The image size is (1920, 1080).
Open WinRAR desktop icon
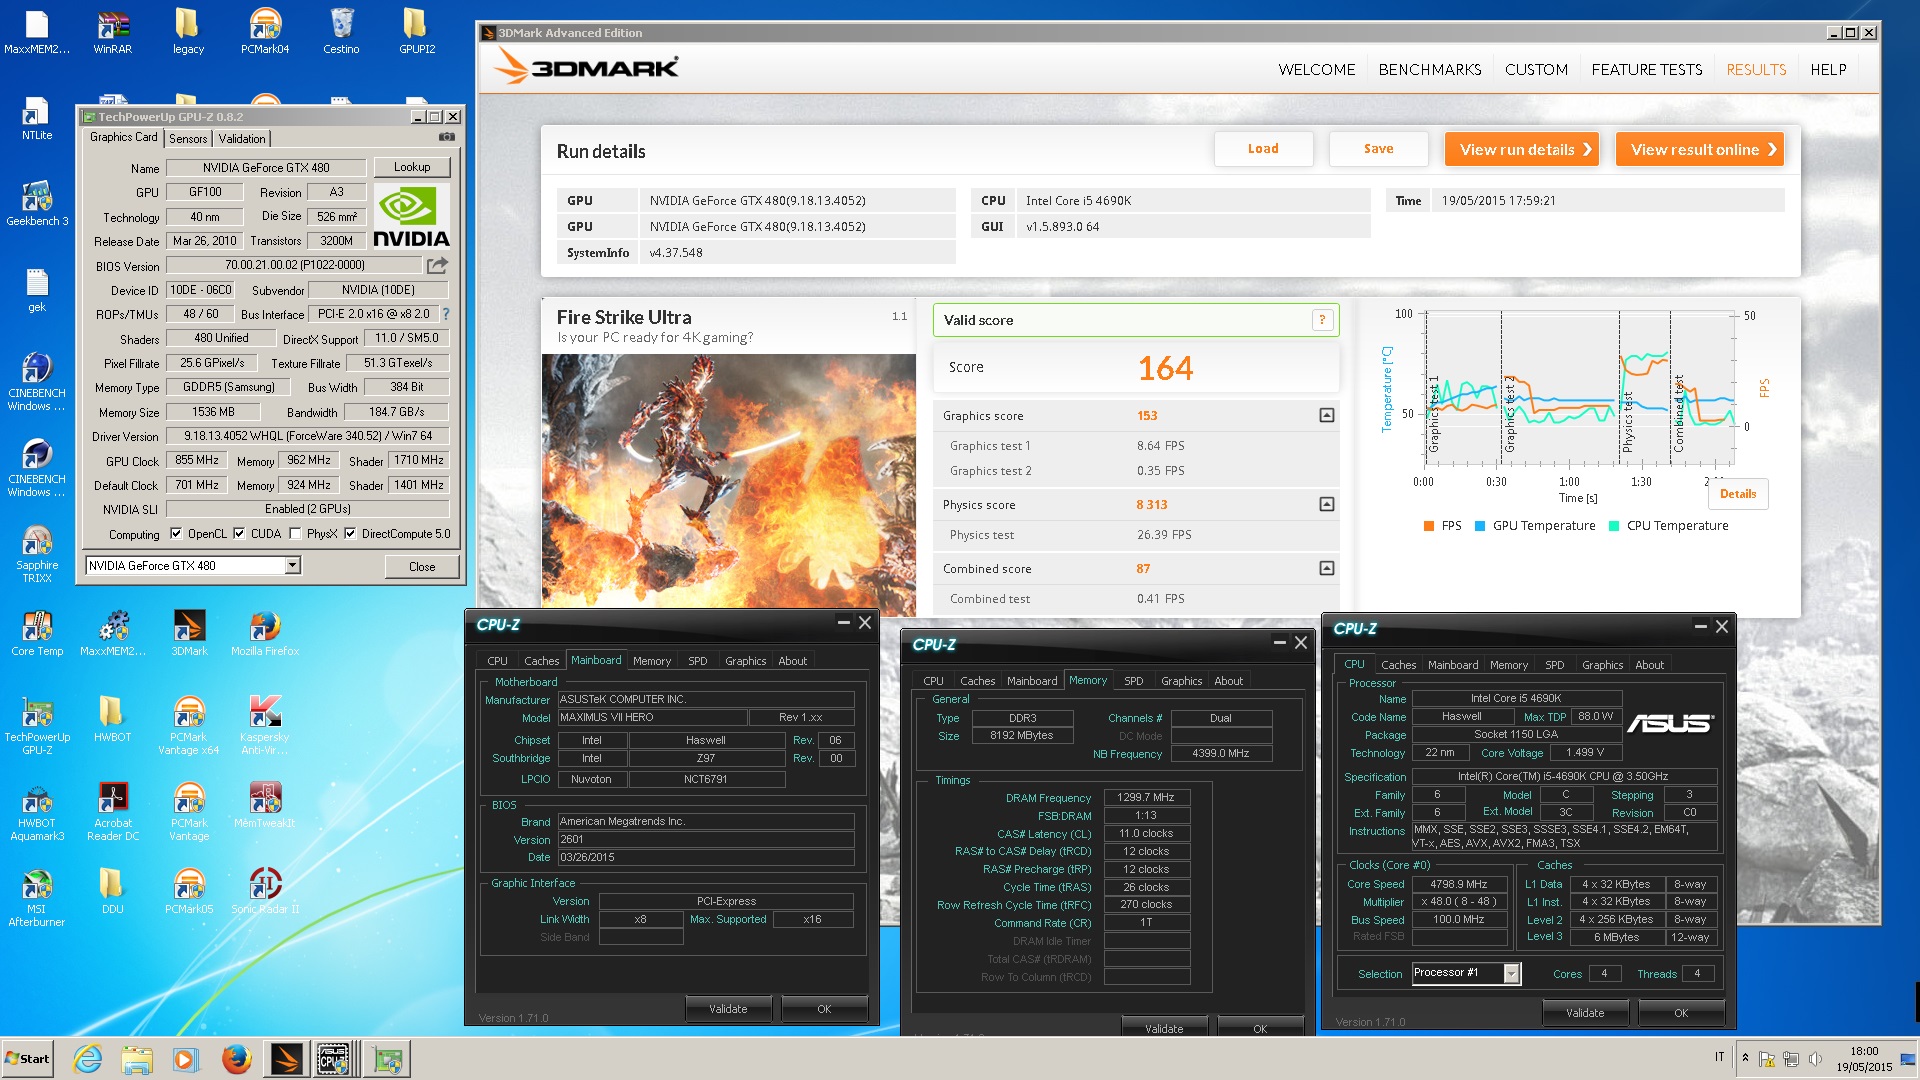point(113,30)
